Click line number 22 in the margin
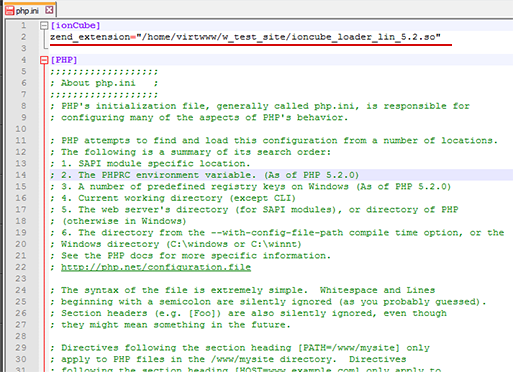 [21, 267]
